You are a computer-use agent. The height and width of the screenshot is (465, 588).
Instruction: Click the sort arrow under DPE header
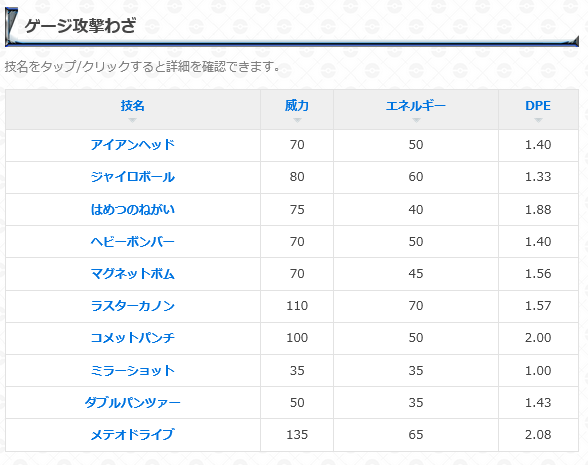click(x=538, y=120)
